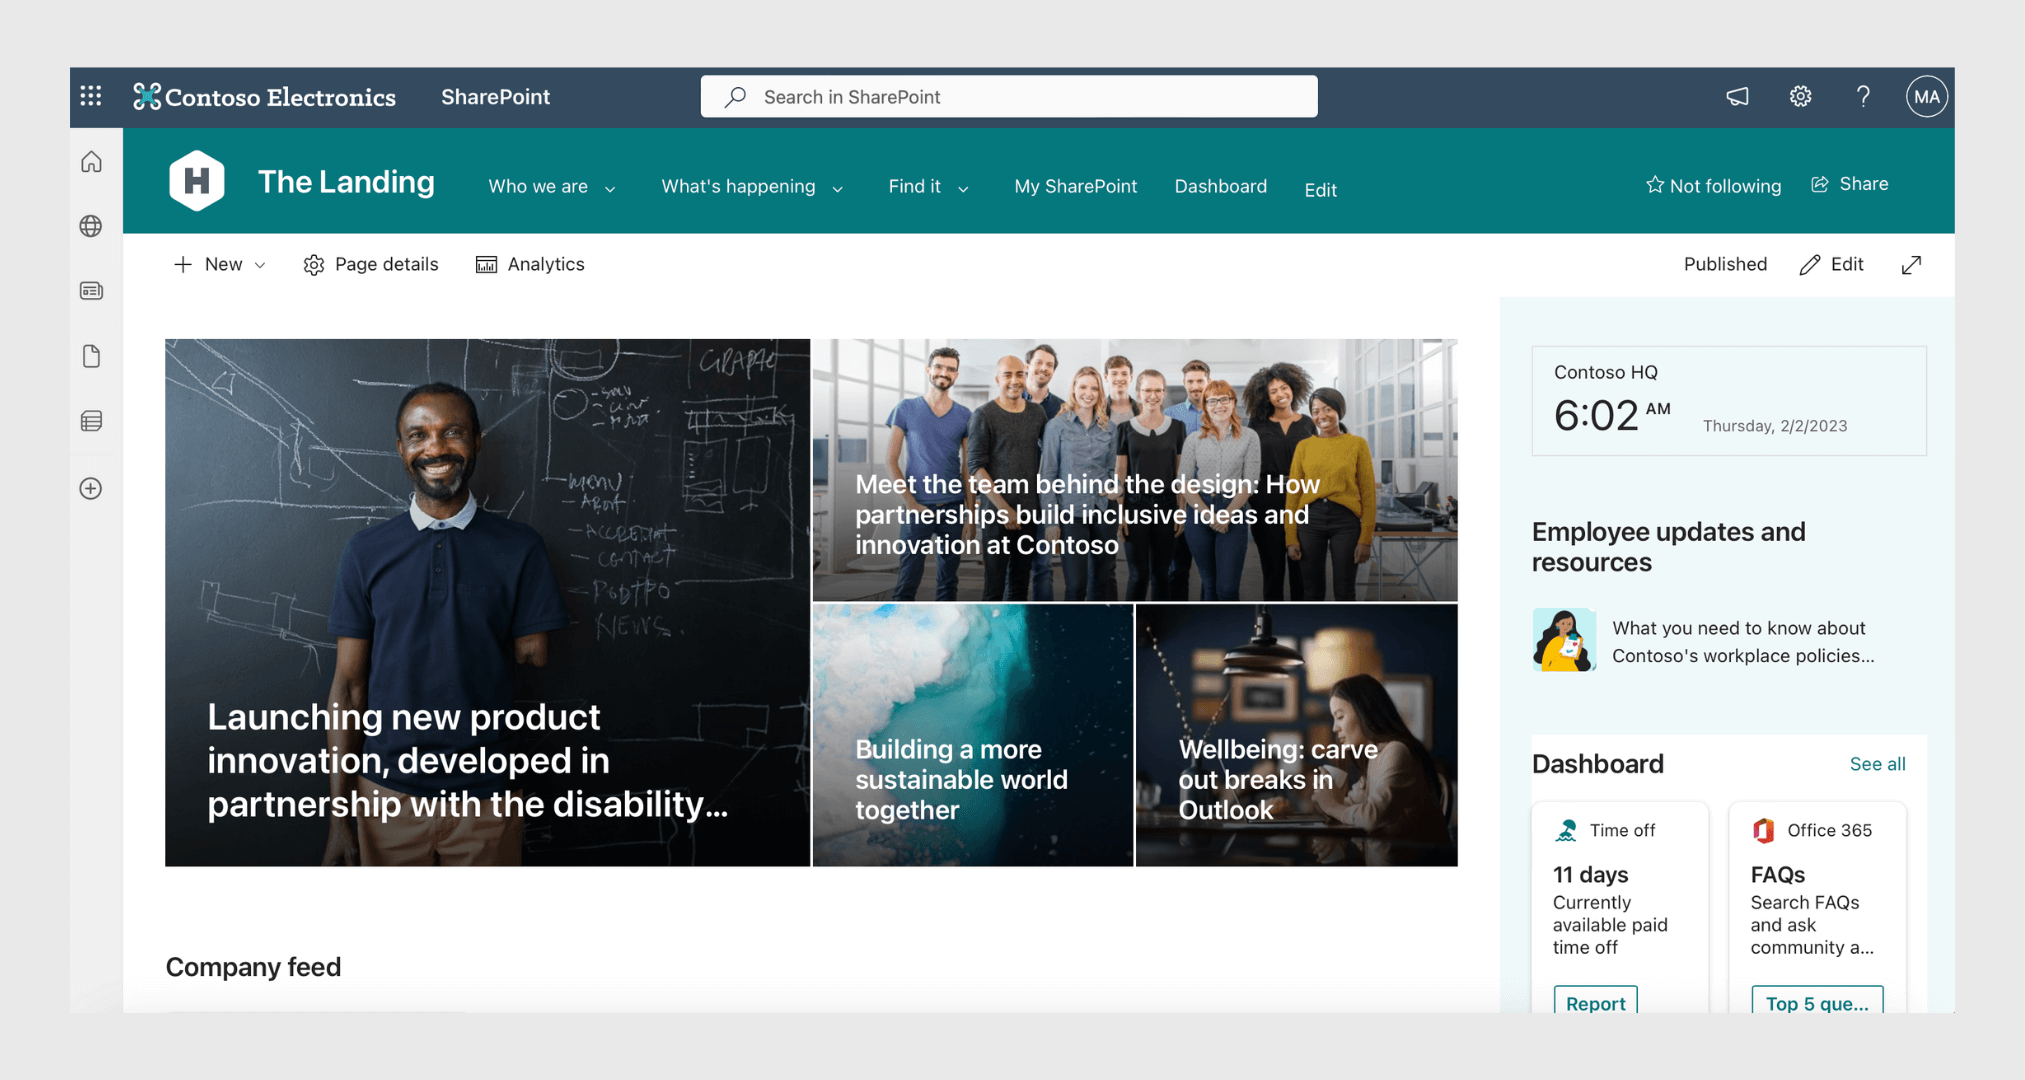2025x1080 pixels.
Task: Open the Dashboard navigation tab
Action: point(1221,186)
